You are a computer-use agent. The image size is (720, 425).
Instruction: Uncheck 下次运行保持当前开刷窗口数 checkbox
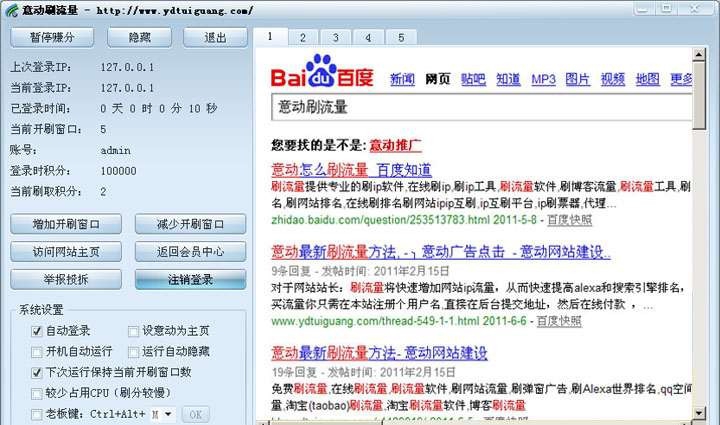point(37,373)
